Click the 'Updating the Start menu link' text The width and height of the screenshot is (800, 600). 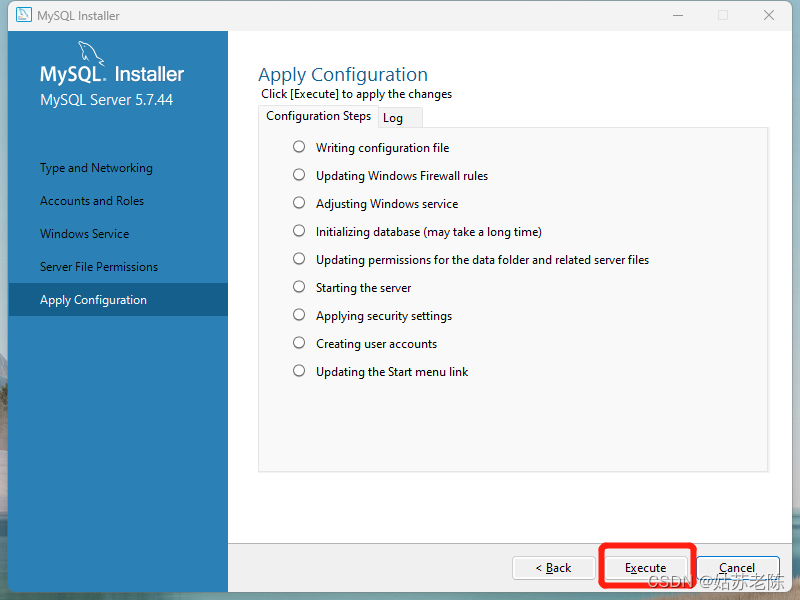[392, 372]
